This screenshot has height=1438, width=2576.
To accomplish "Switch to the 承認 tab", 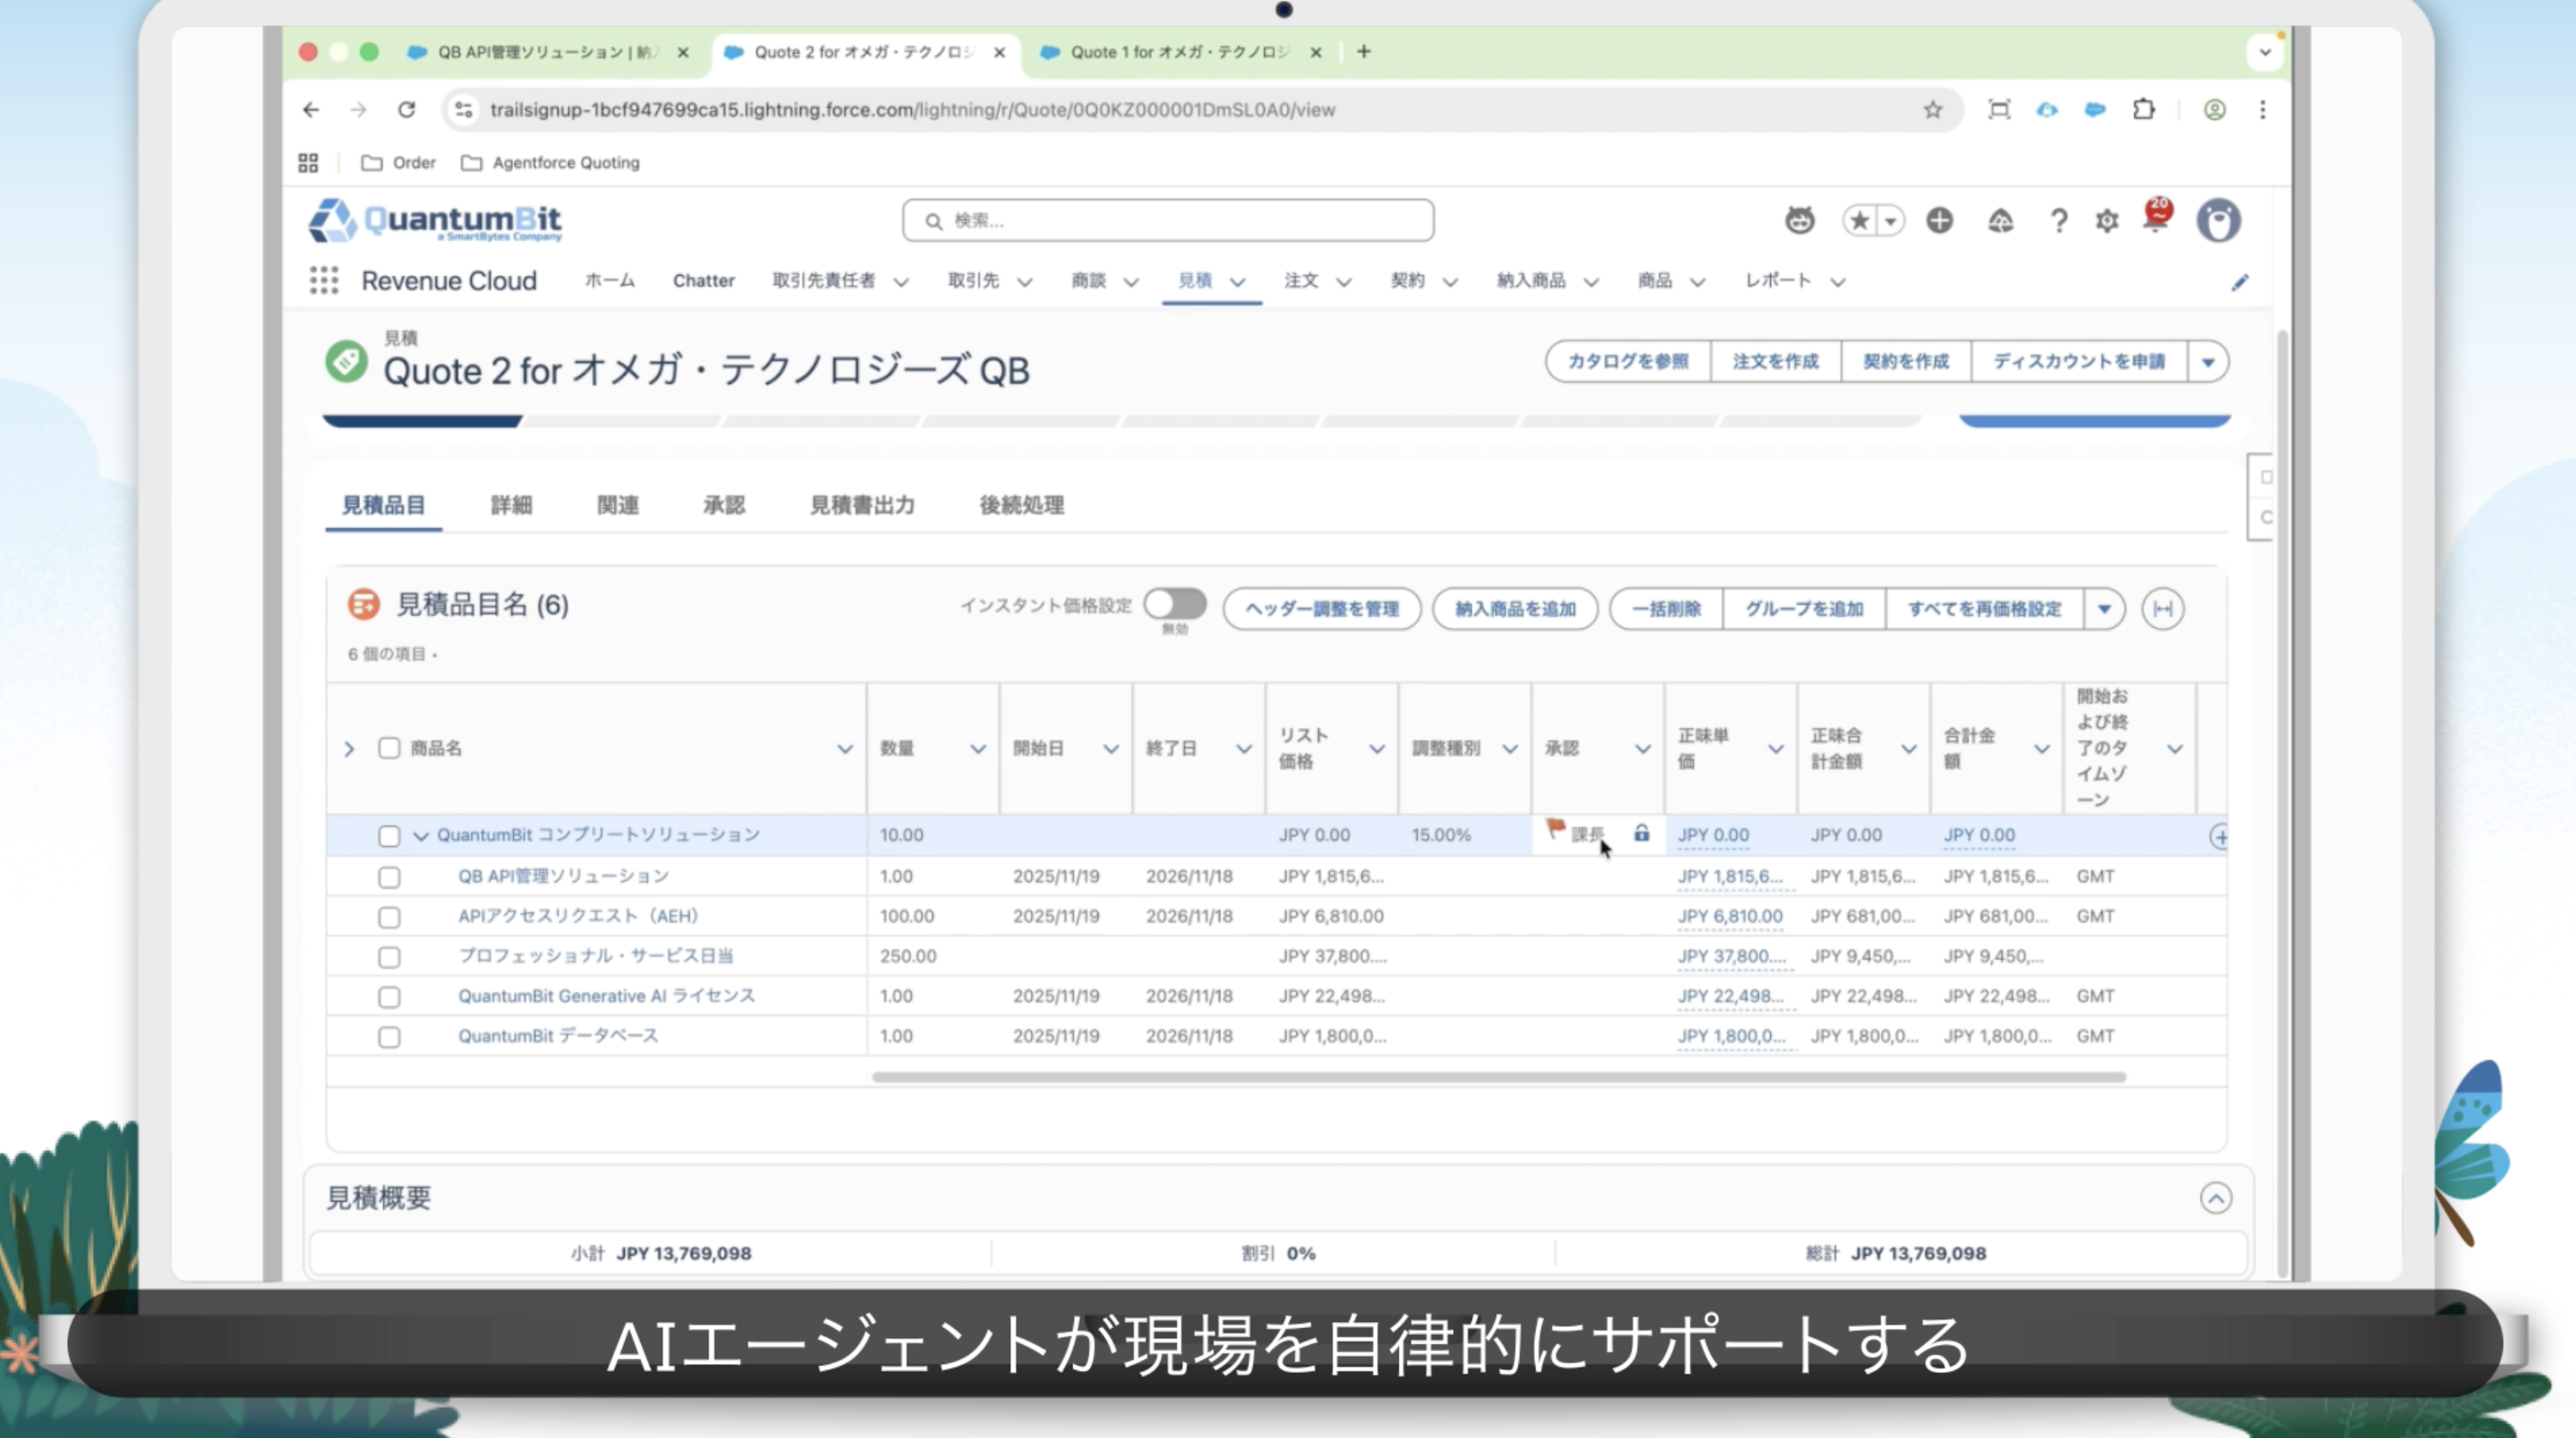I will 723,505.
